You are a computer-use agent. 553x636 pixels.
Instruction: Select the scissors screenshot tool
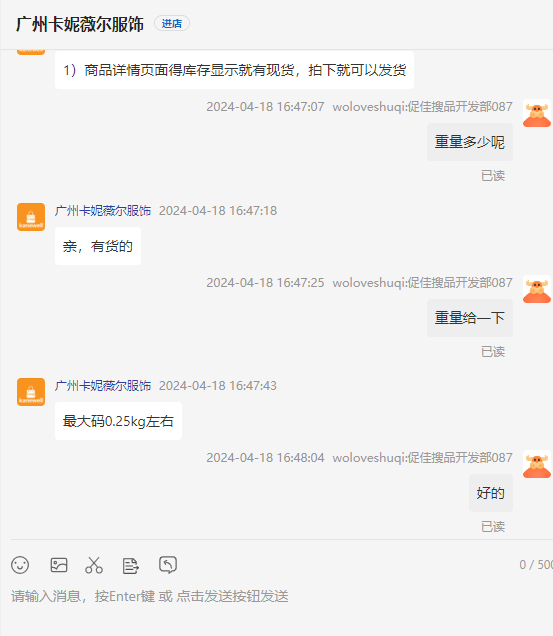(94, 565)
